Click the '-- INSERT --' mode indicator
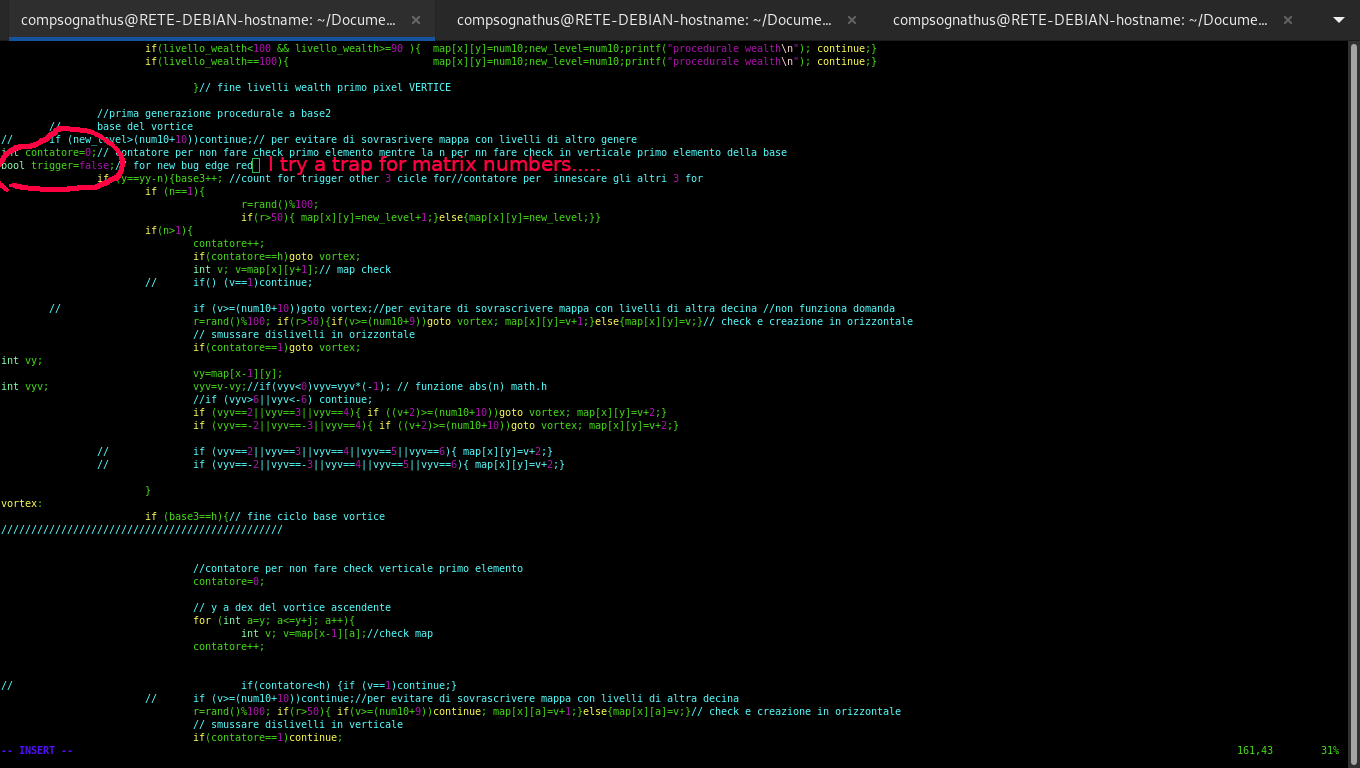 pyautogui.click(x=37, y=750)
